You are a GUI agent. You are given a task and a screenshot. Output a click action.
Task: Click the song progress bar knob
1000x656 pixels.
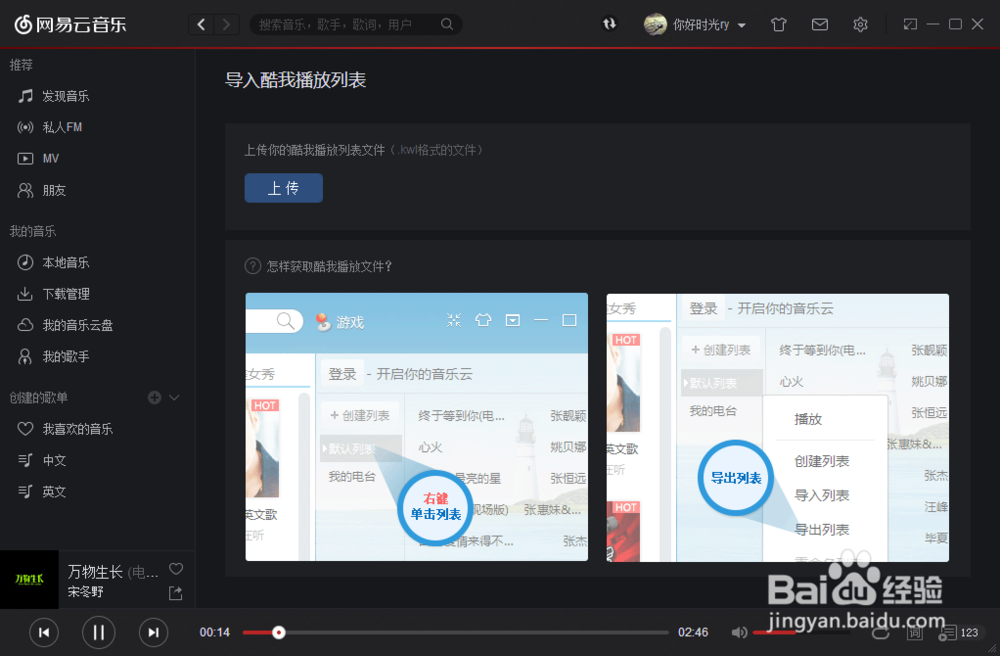click(x=279, y=632)
